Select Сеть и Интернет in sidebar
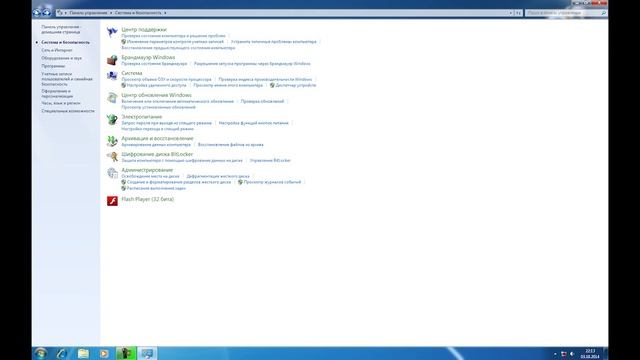Viewport: 640px width, 360px height. [x=57, y=50]
